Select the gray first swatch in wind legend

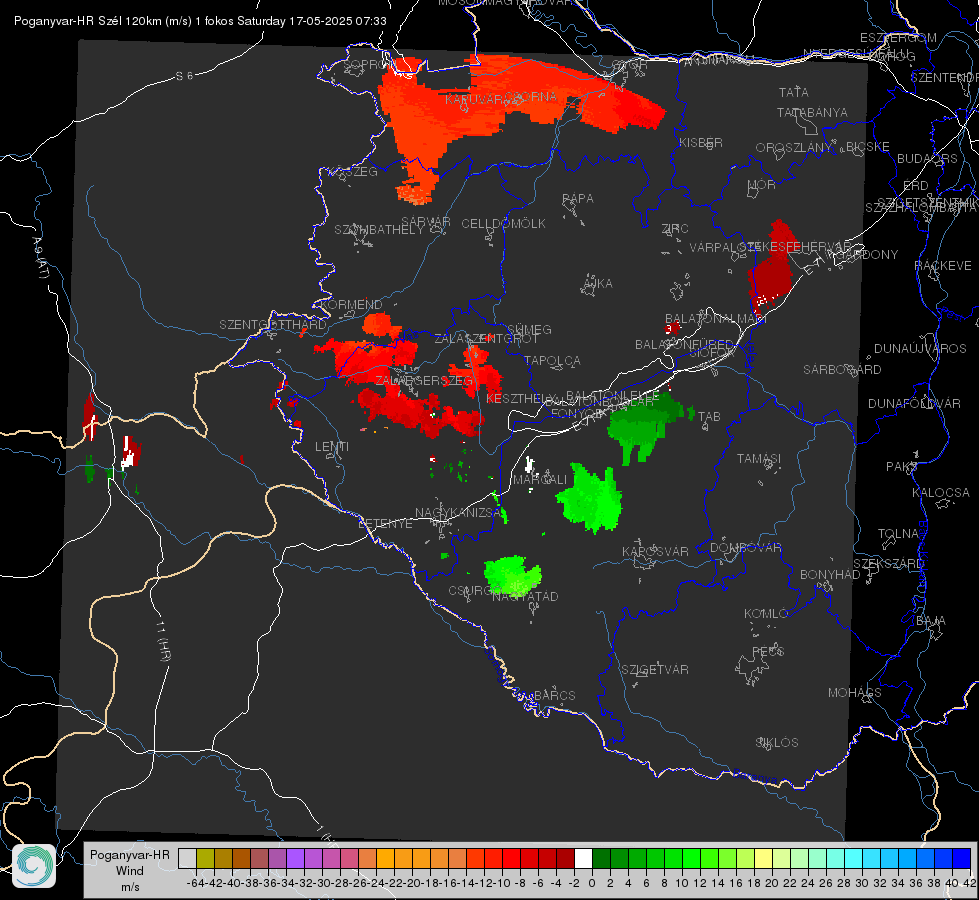[x=187, y=858]
